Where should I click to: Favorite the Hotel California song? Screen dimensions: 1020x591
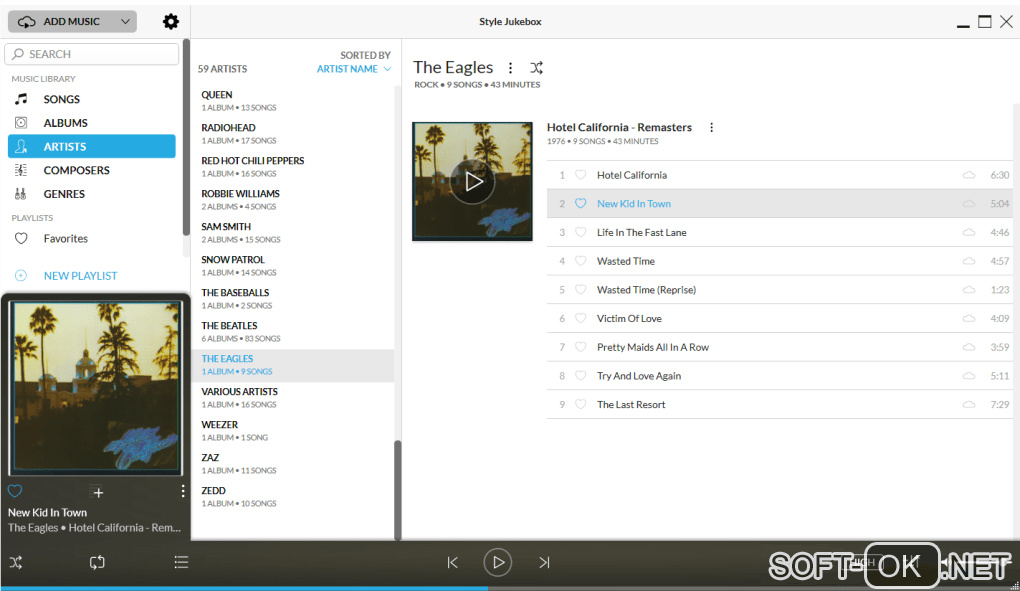tap(580, 175)
